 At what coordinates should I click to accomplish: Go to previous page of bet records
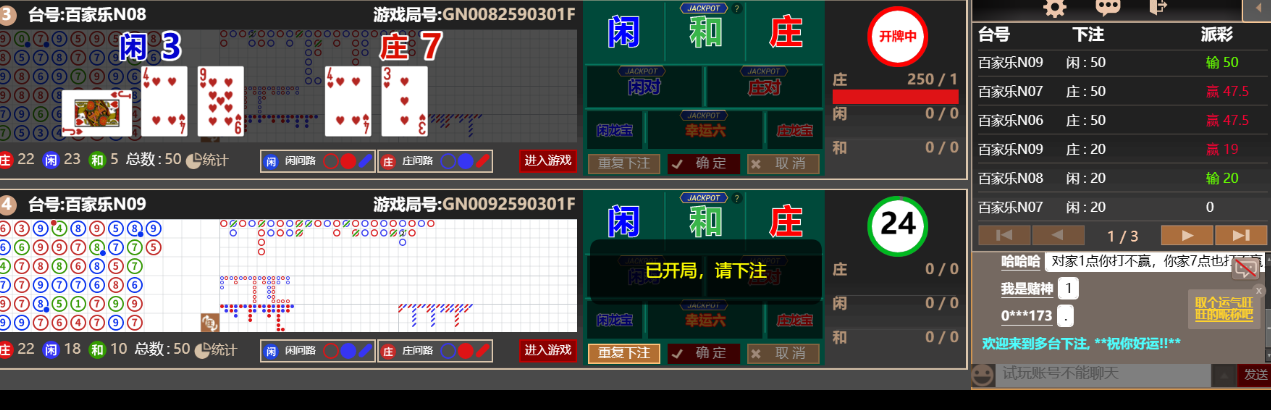click(1060, 235)
